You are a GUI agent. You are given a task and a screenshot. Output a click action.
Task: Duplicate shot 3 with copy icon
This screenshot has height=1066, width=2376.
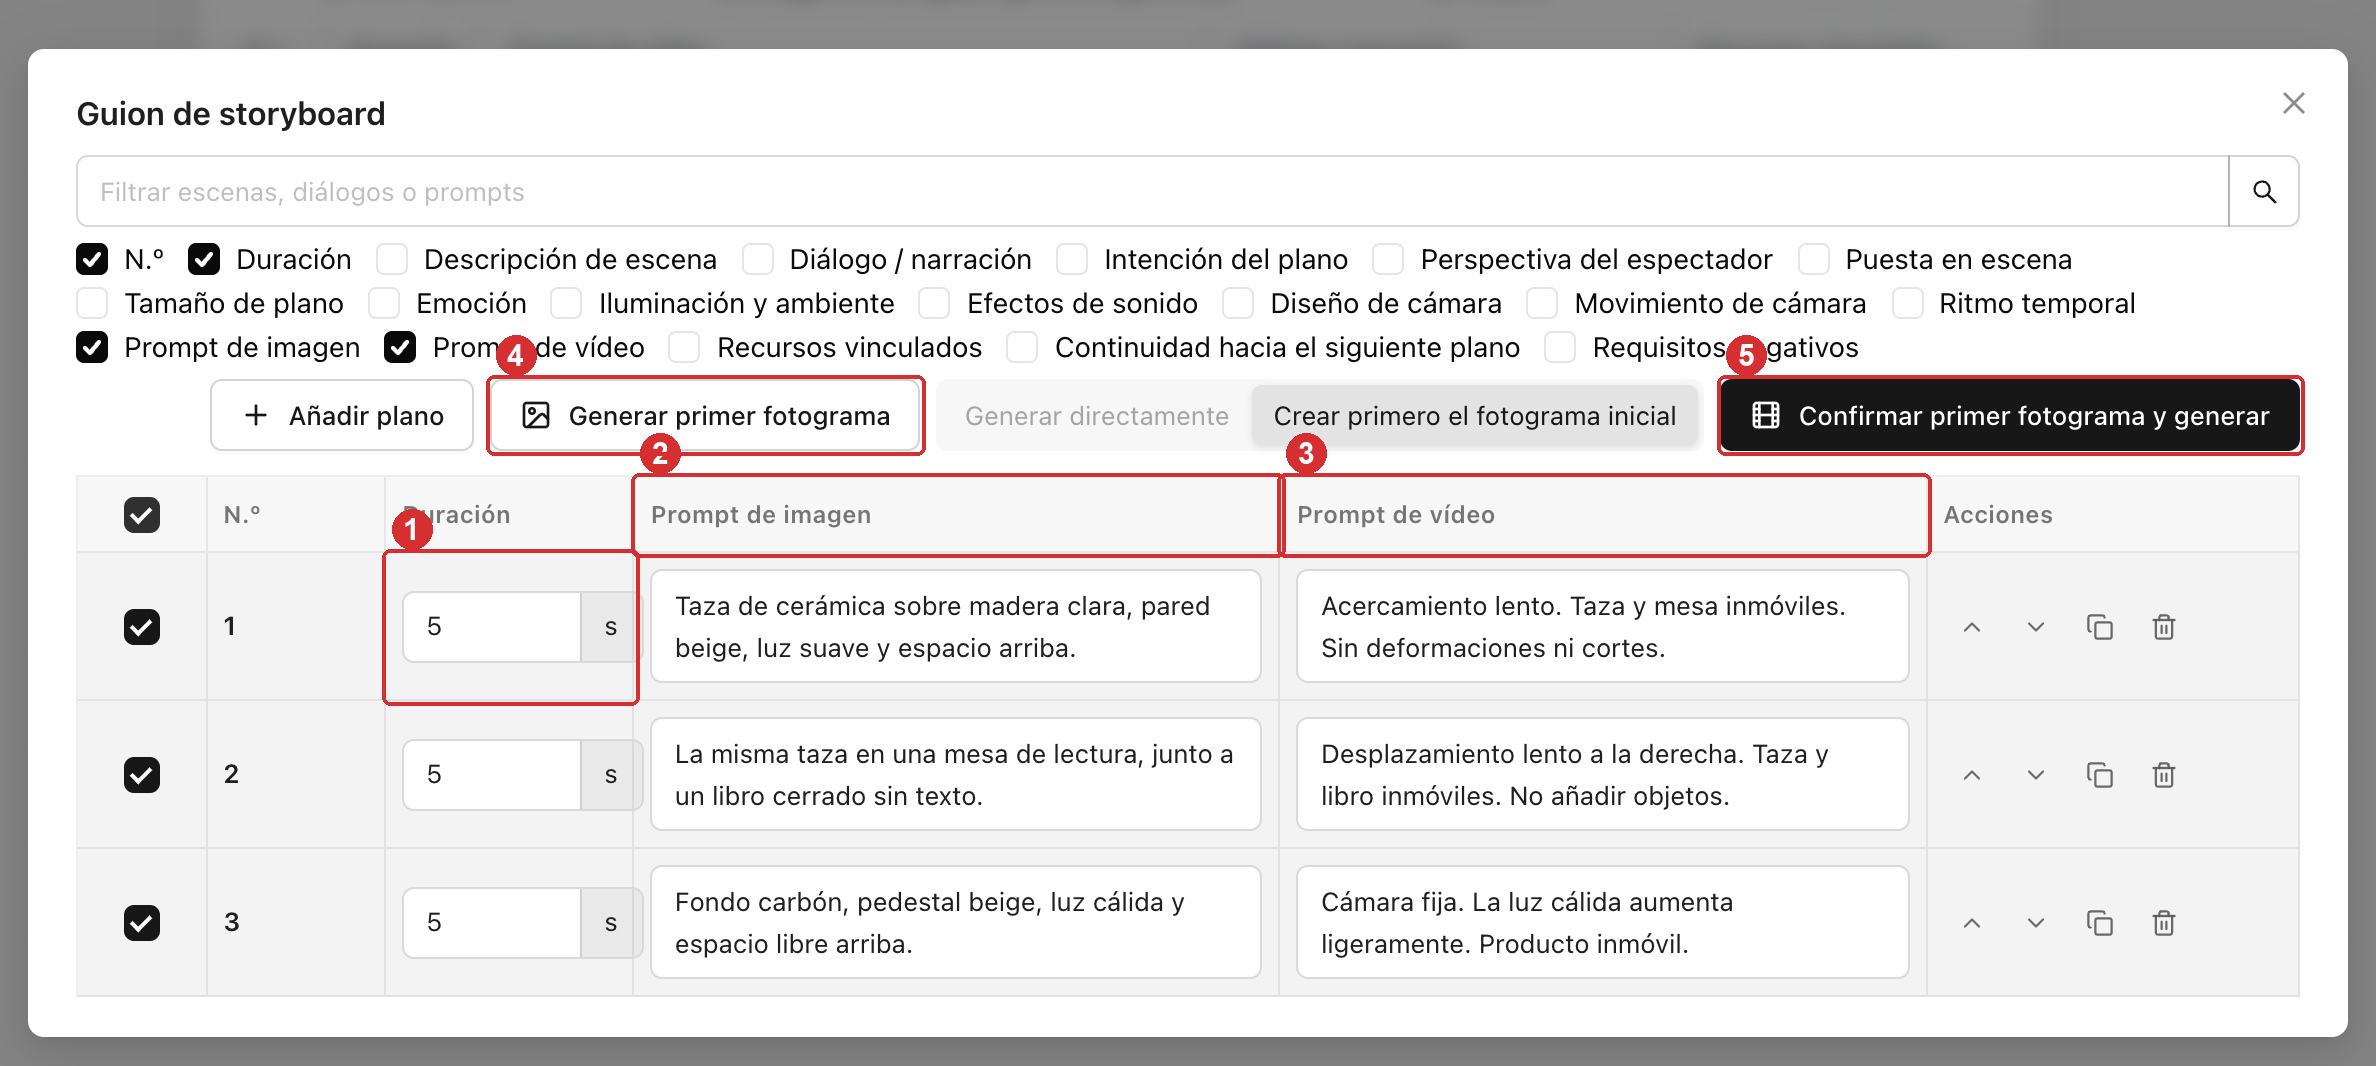tap(2099, 923)
